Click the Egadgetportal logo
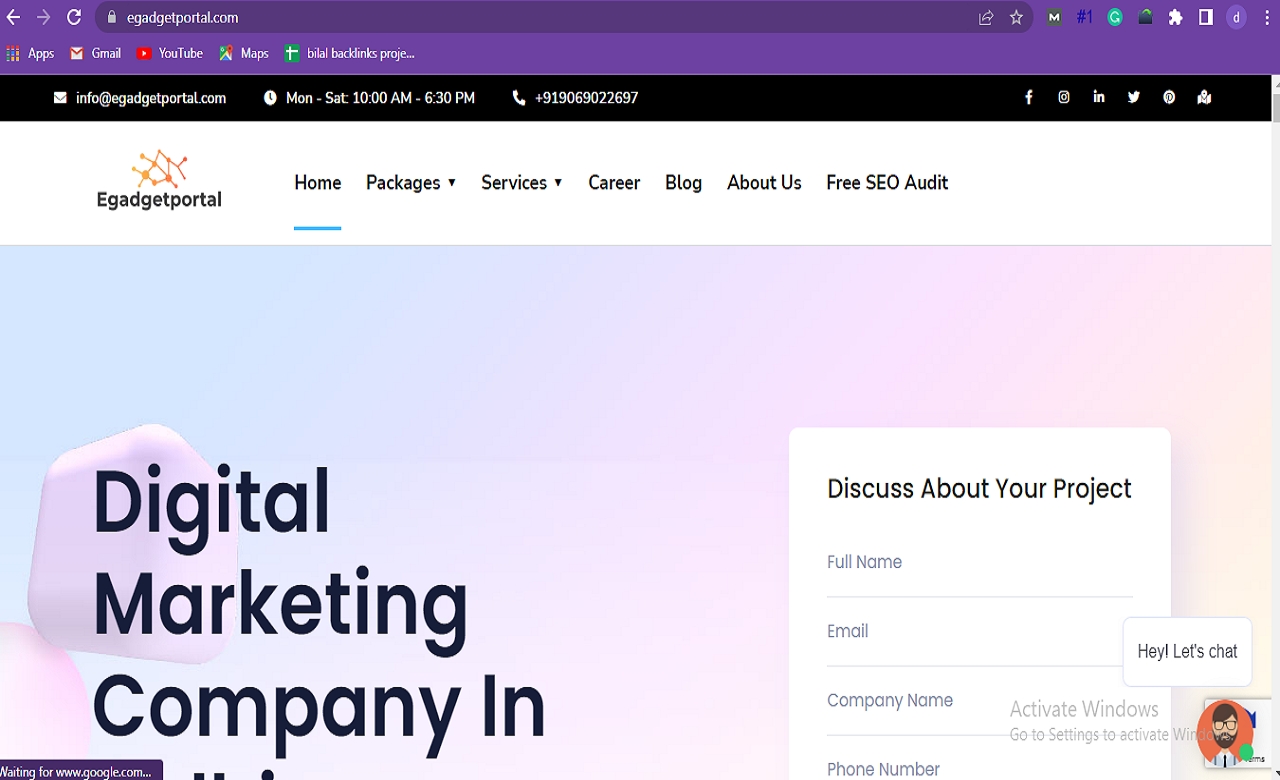 click(x=159, y=181)
